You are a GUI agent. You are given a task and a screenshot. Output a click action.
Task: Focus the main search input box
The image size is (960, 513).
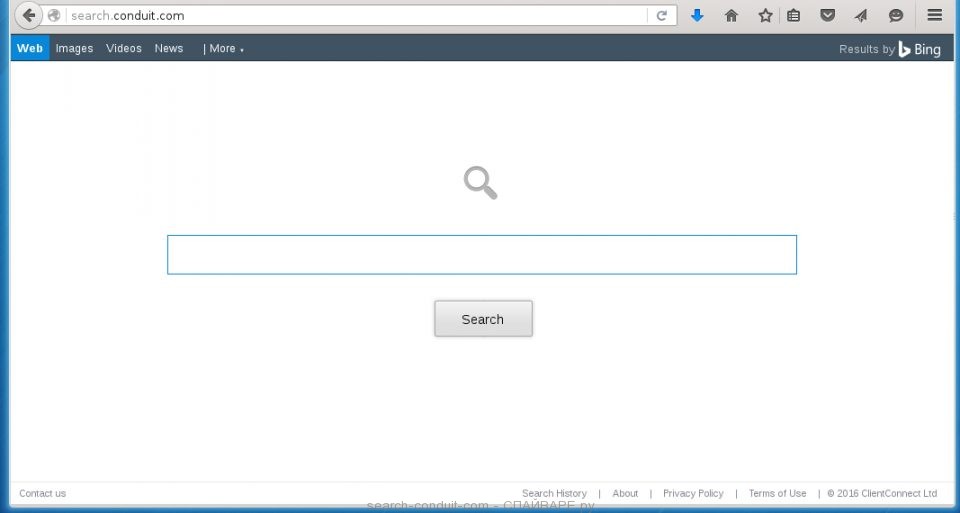(481, 255)
